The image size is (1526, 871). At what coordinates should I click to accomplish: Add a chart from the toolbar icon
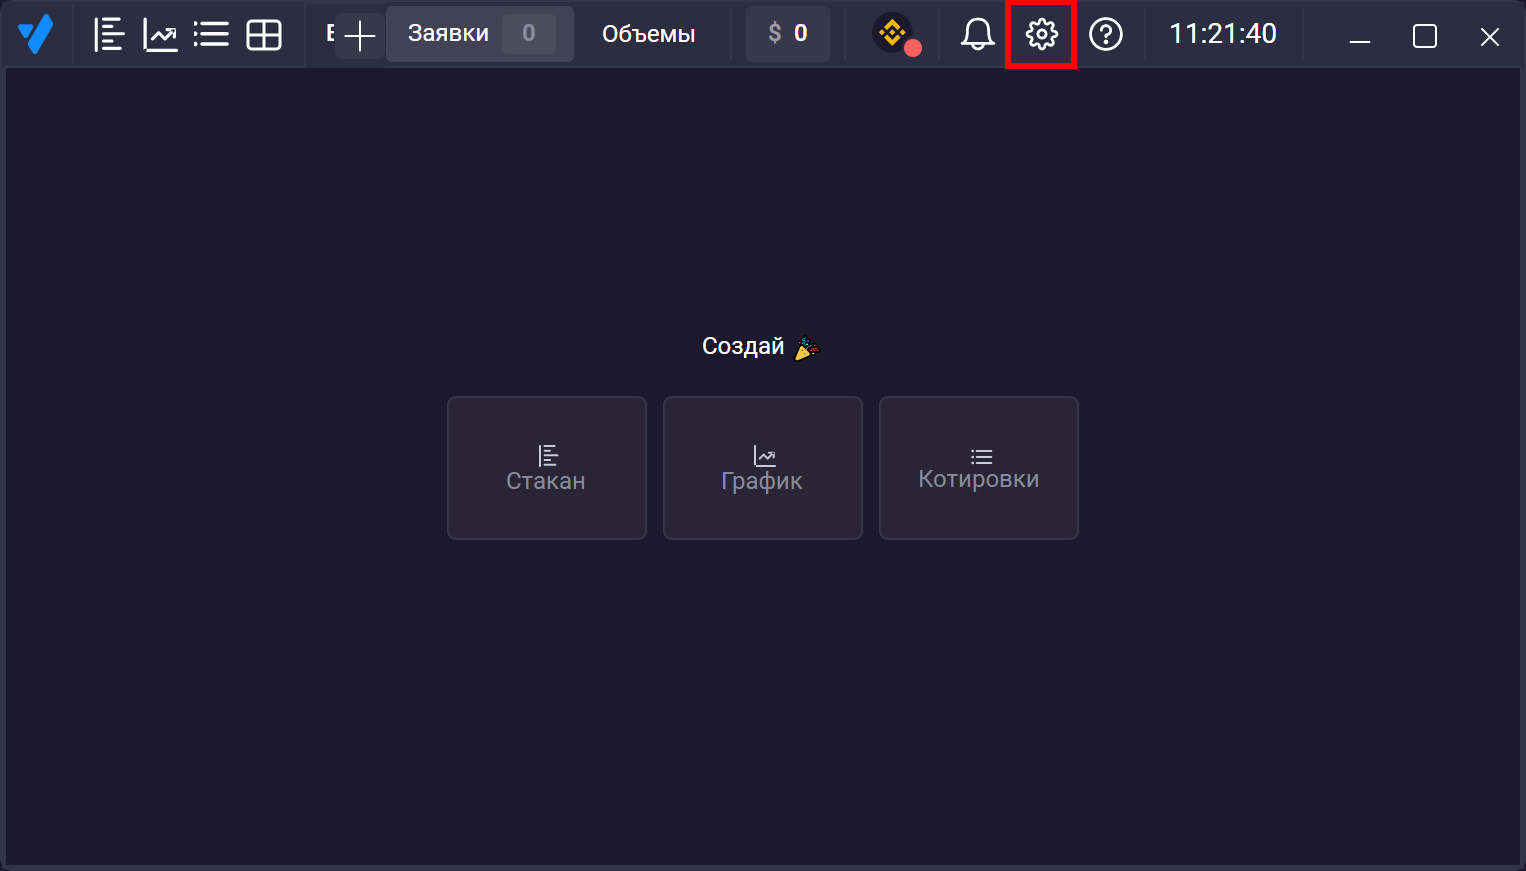coord(160,35)
